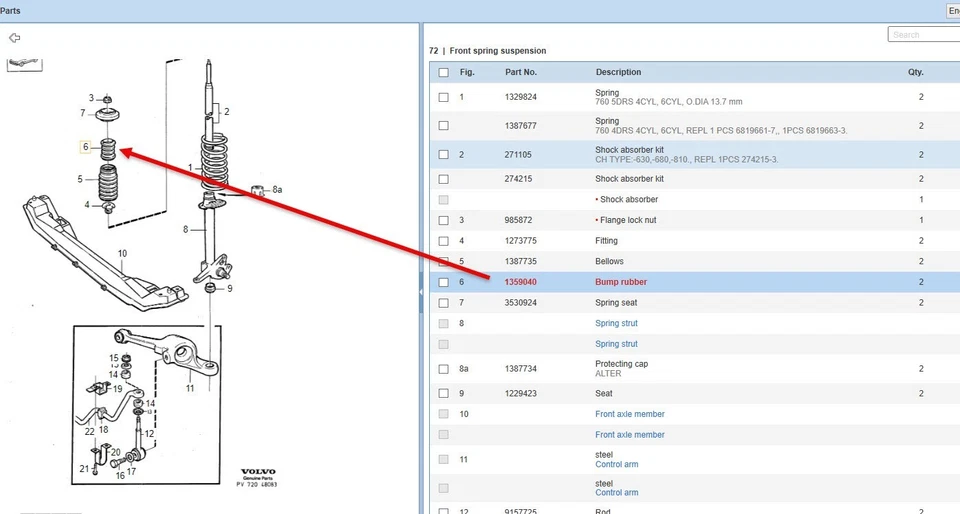The image size is (960, 514).
Task: Tick the checkbox for part 274215
Action: tap(443, 179)
